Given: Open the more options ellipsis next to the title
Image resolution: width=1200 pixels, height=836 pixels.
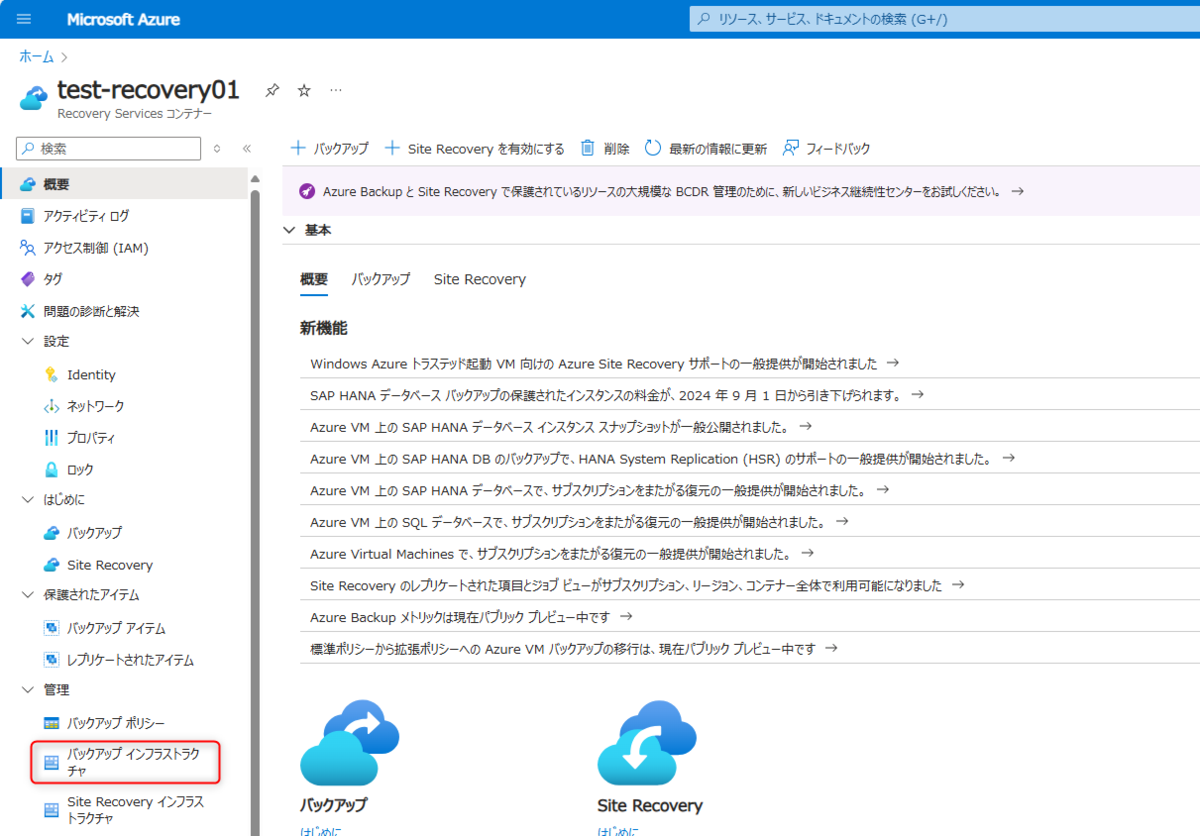Looking at the screenshot, I should tap(336, 90).
